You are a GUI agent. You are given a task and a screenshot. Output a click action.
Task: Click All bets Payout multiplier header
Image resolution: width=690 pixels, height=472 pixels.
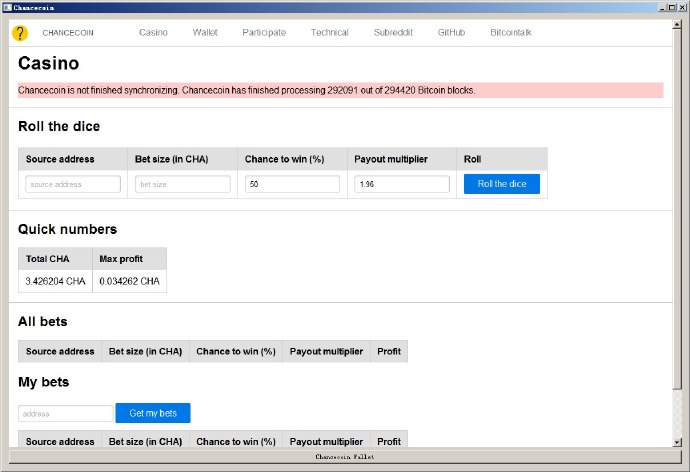[x=326, y=351]
